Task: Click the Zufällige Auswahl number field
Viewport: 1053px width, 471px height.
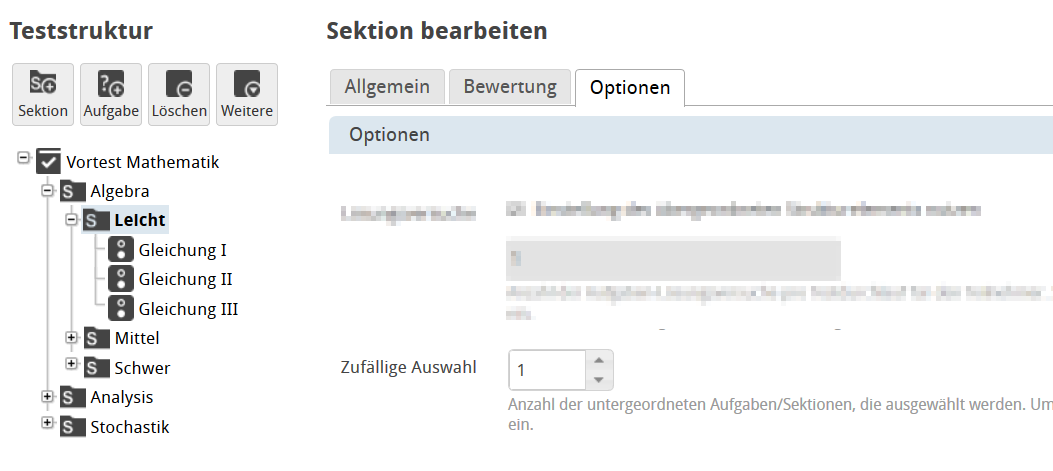Action: (x=546, y=370)
